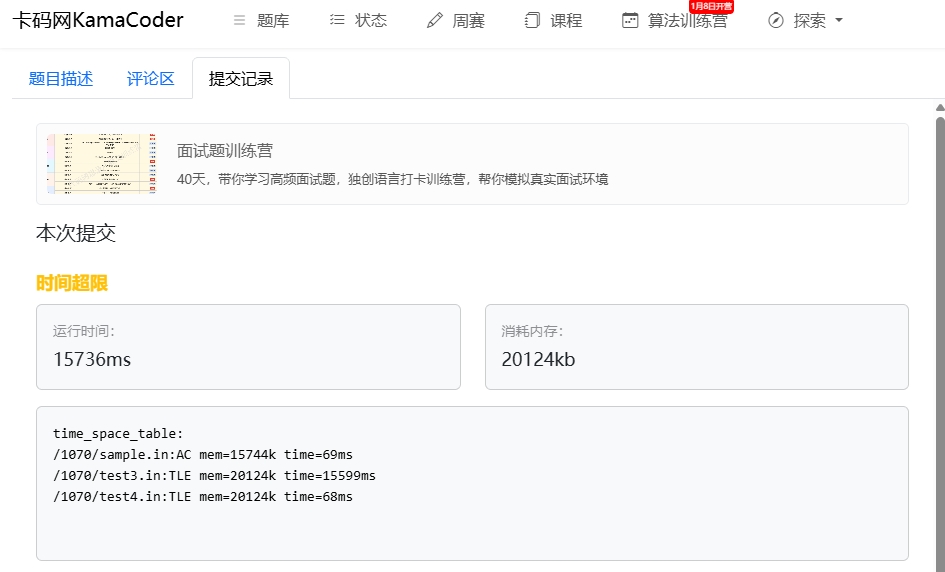The width and height of the screenshot is (945, 572).
Task: Click the 状态 checklist icon
Action: (337, 20)
